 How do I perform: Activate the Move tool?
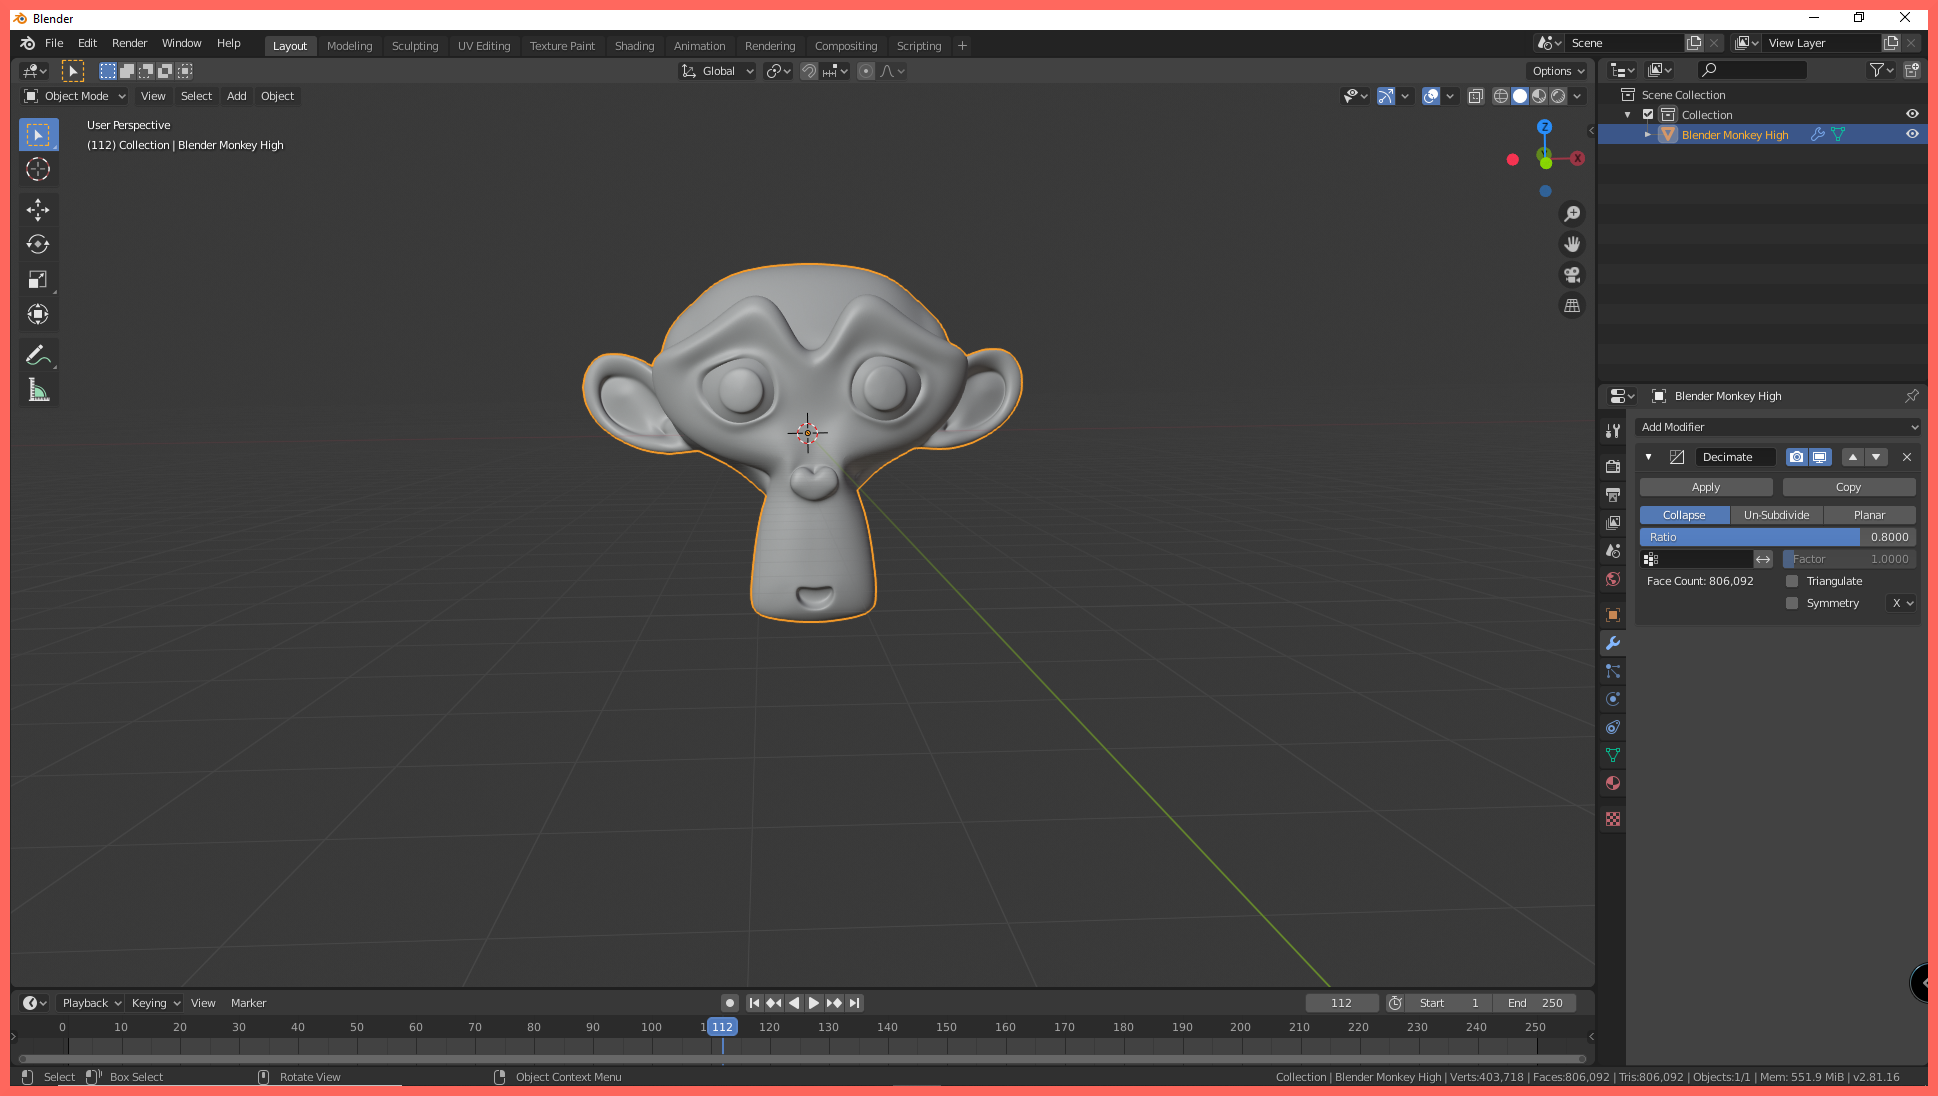(x=38, y=210)
